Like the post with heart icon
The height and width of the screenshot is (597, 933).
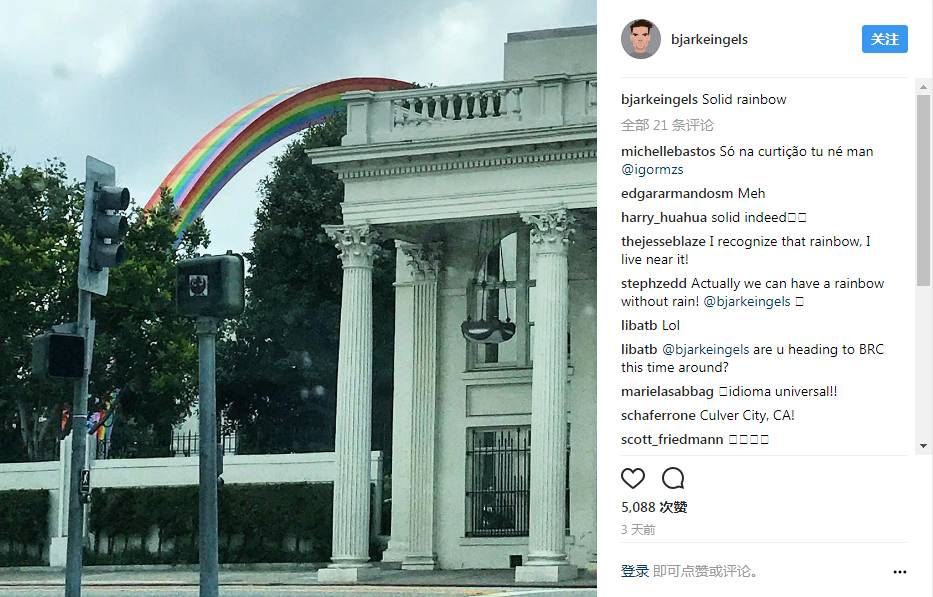pyautogui.click(x=633, y=478)
